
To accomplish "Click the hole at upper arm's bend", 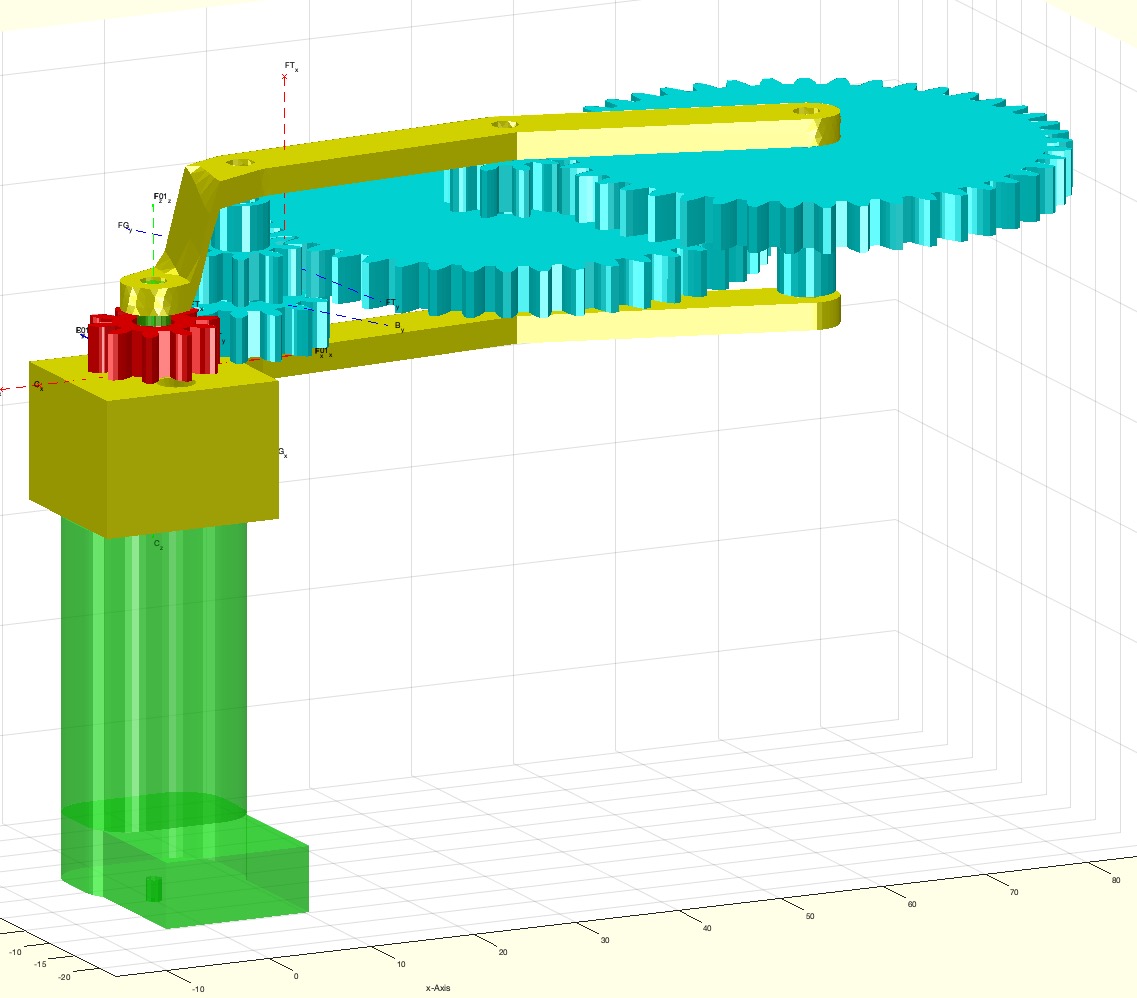I will pos(241,161).
